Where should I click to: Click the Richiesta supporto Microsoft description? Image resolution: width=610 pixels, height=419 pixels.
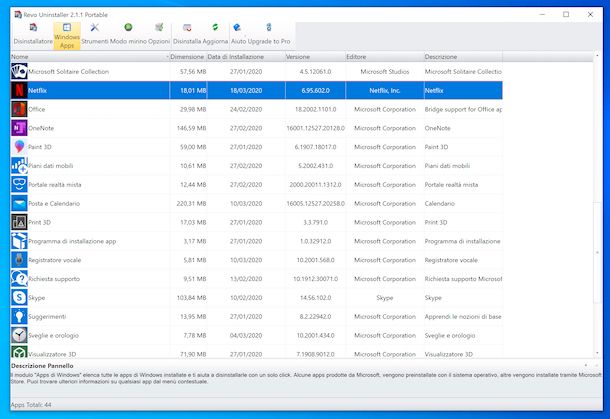(463, 279)
